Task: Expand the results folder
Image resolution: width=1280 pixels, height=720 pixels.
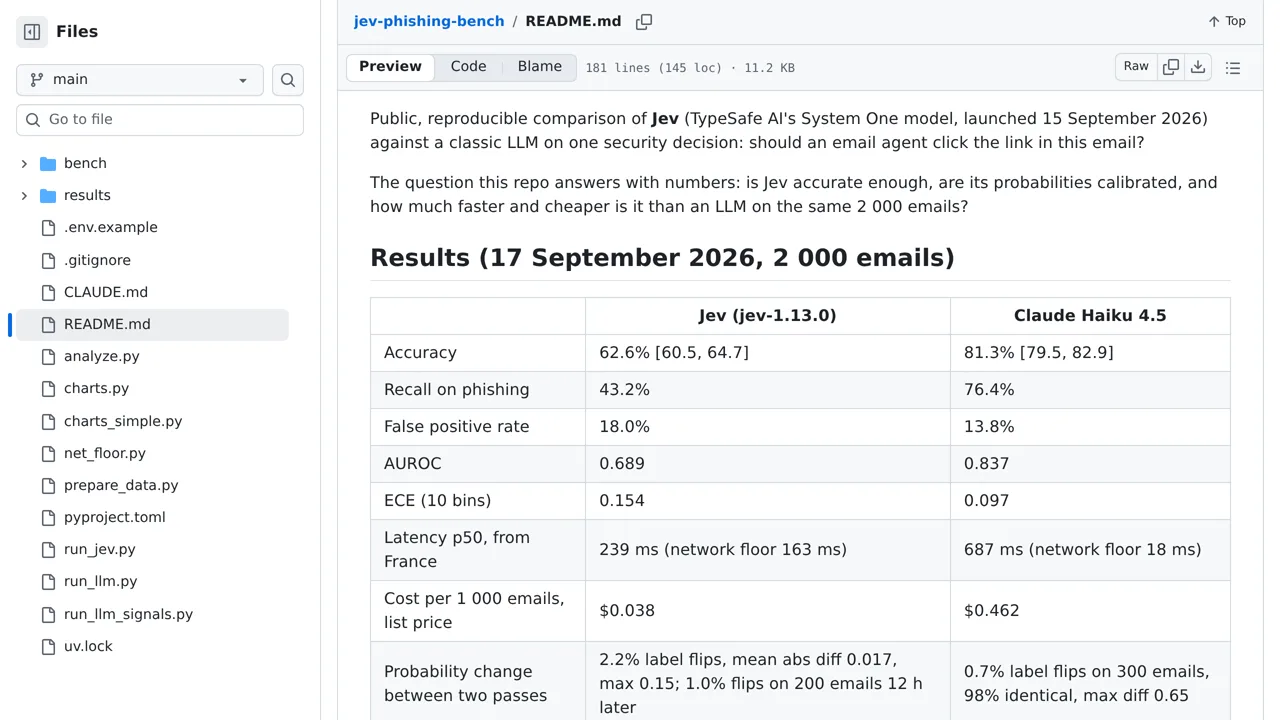Action: [x=24, y=195]
